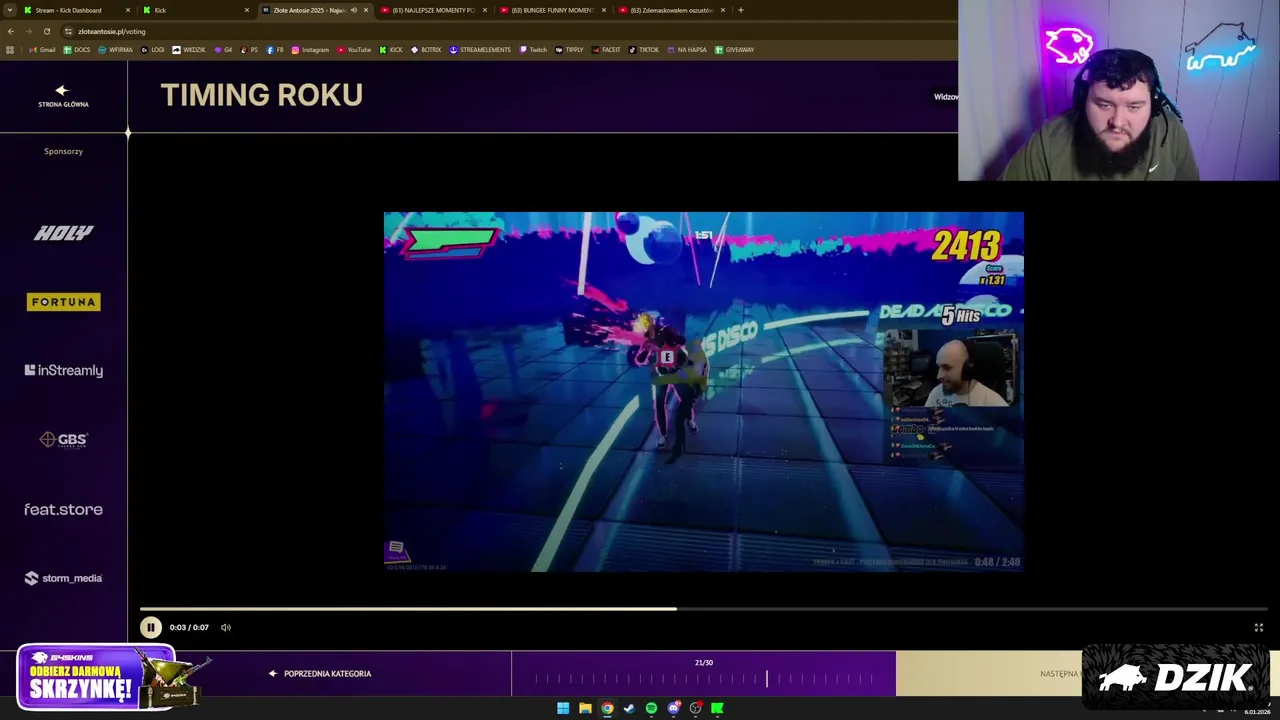Open the GIVEAWAY bookmark
Screen dimensions: 1280x720
click(x=734, y=50)
